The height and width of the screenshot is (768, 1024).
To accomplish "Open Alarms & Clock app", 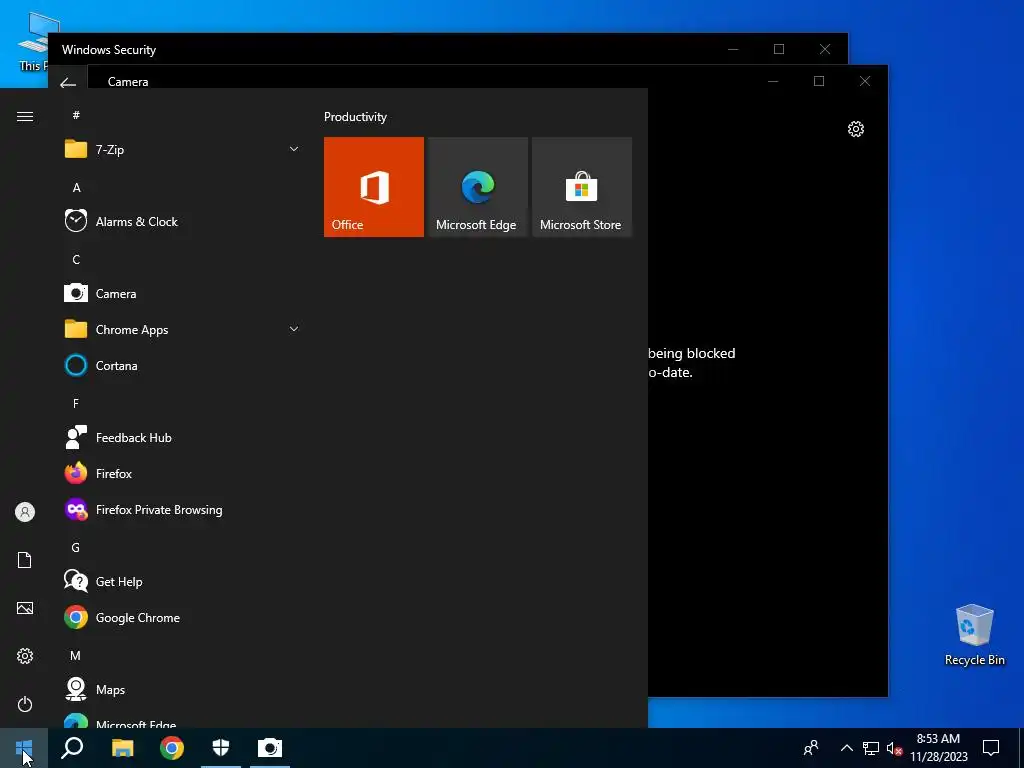I will [182, 221].
